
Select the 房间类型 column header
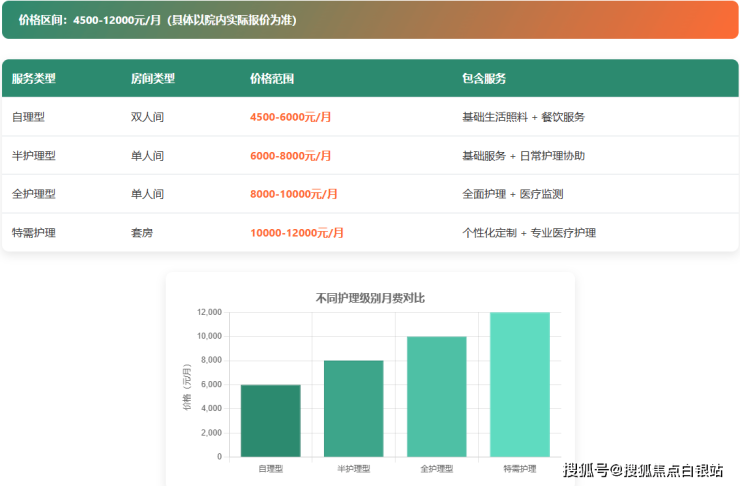152,78
